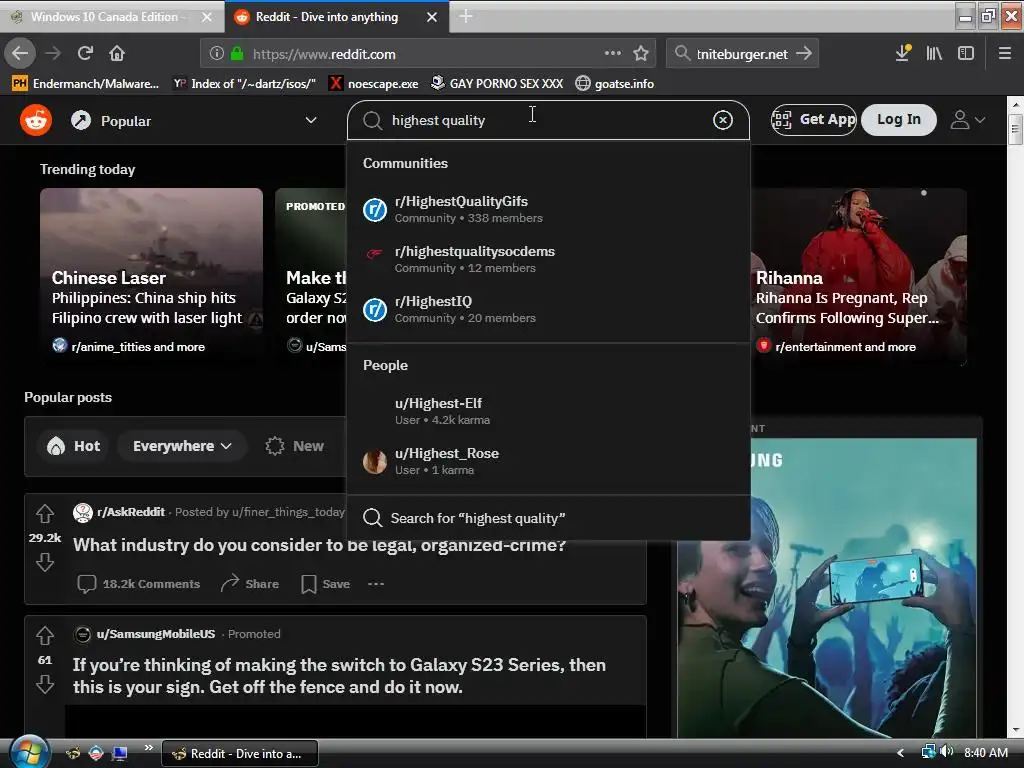Image resolution: width=1024 pixels, height=768 pixels.
Task: Select the Reddit - Dive into anything tab
Action: [327, 17]
